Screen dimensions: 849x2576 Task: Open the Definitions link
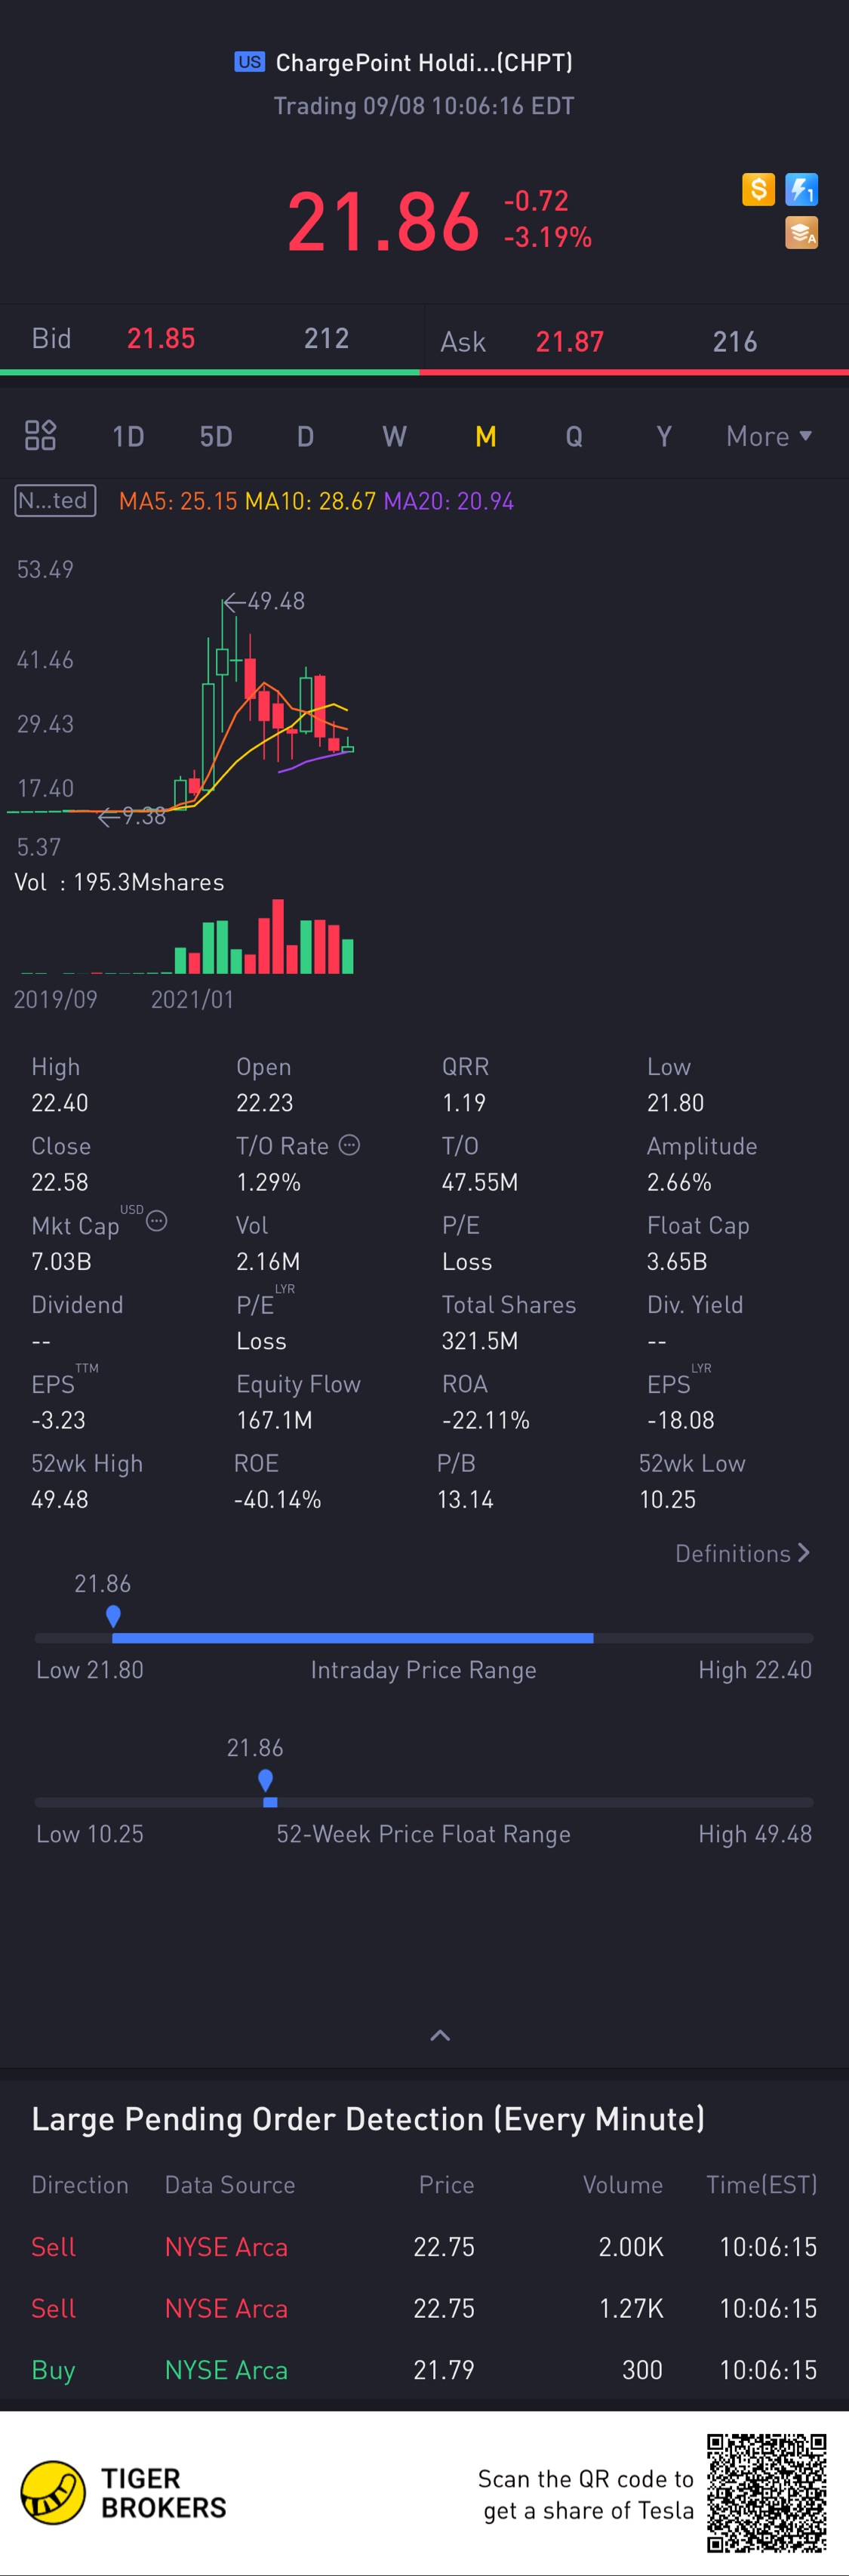point(742,1553)
